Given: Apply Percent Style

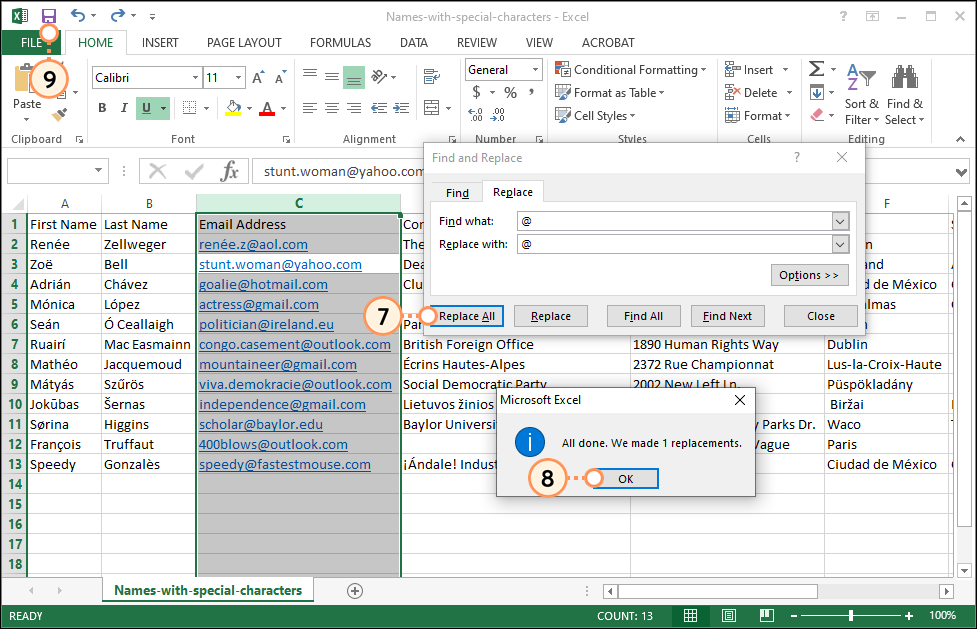Looking at the screenshot, I should [x=511, y=92].
